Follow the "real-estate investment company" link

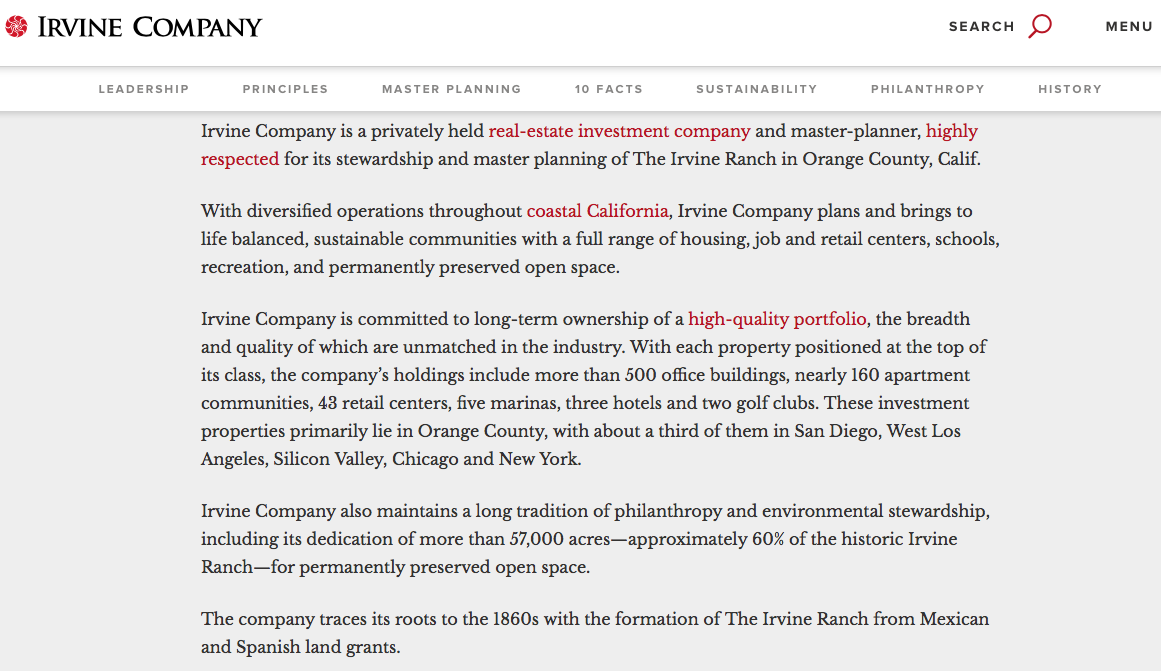coord(619,131)
